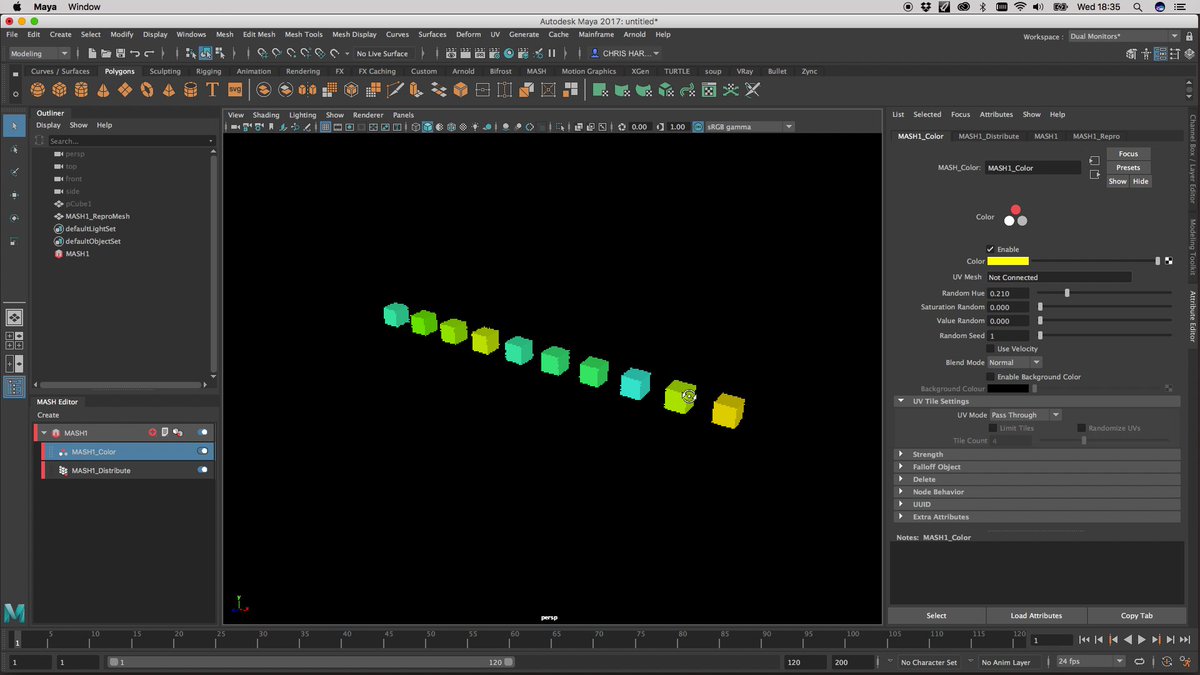Click the Load Attributes button
The width and height of the screenshot is (1200, 675).
pyautogui.click(x=1036, y=616)
